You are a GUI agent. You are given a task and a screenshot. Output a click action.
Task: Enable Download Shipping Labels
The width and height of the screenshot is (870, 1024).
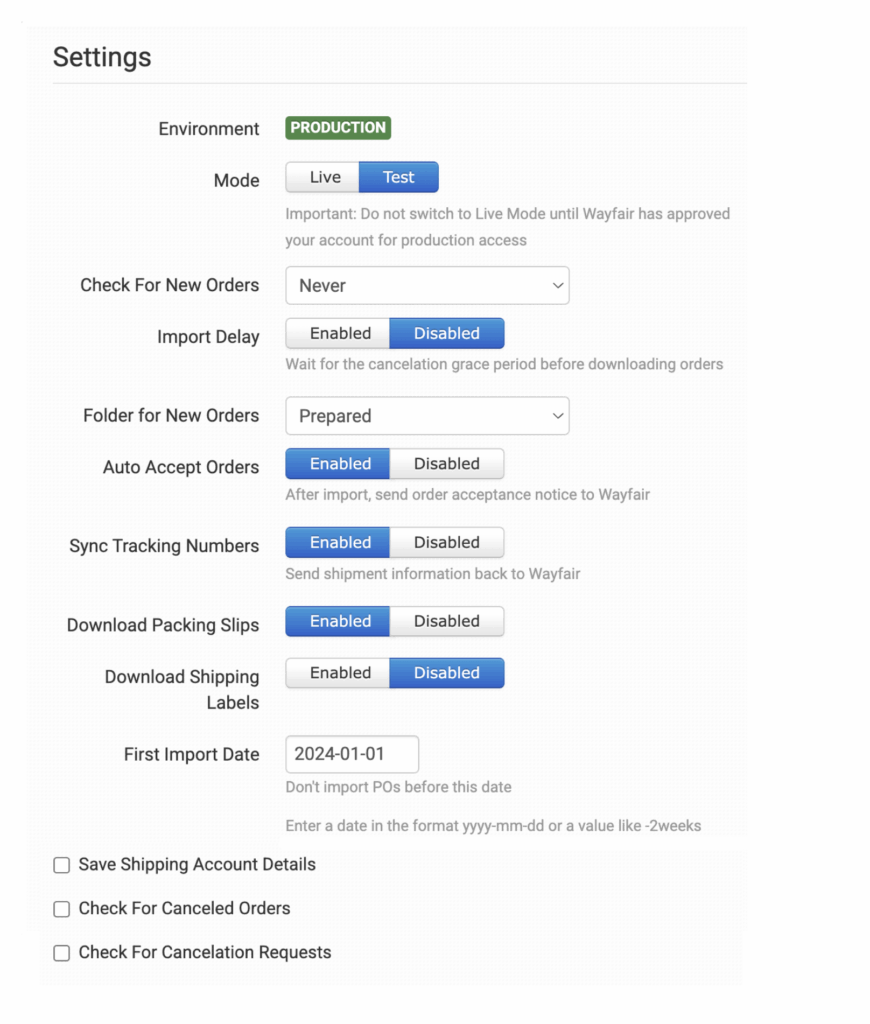click(x=339, y=673)
